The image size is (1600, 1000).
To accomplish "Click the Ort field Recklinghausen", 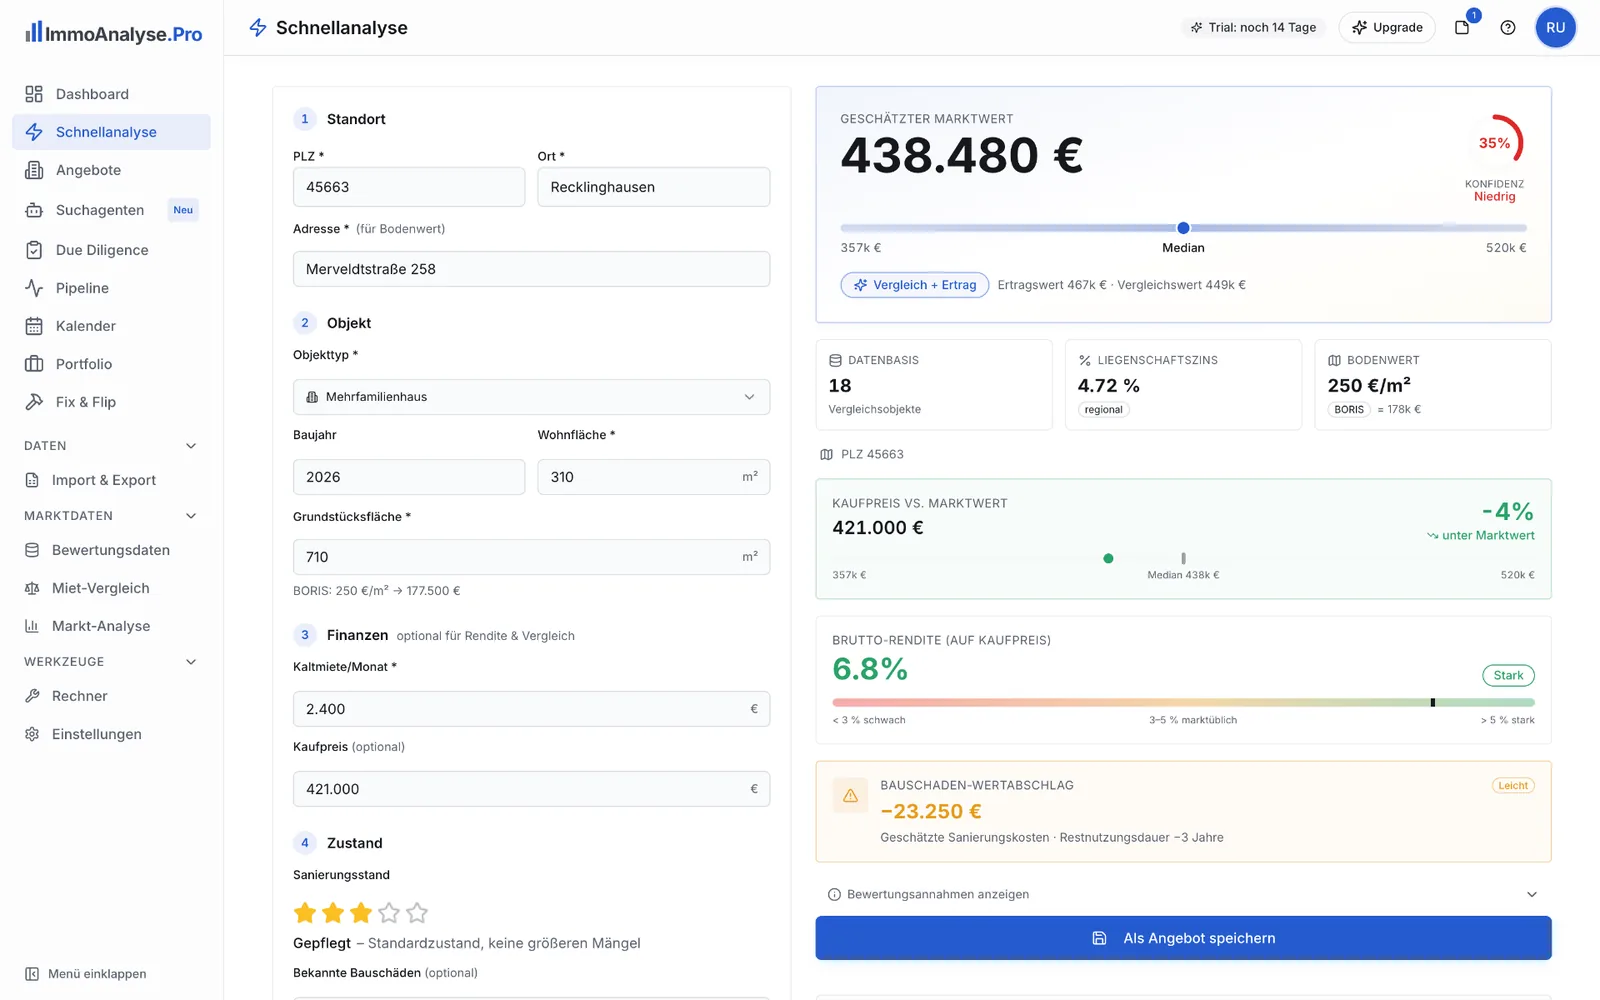I will (x=654, y=187).
